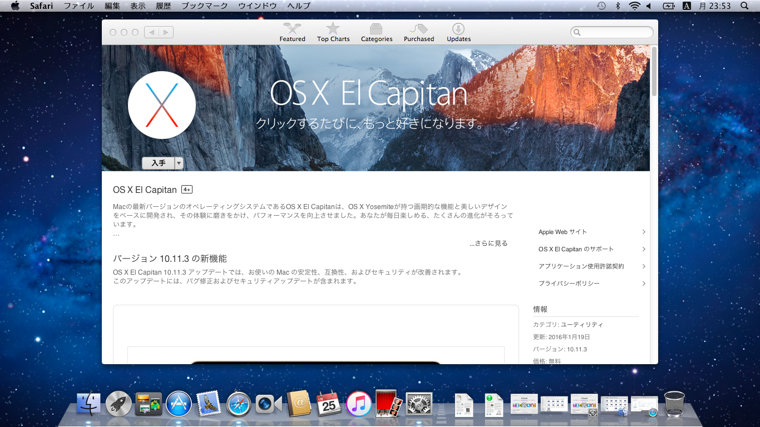Open the 編集 menu

112,6
